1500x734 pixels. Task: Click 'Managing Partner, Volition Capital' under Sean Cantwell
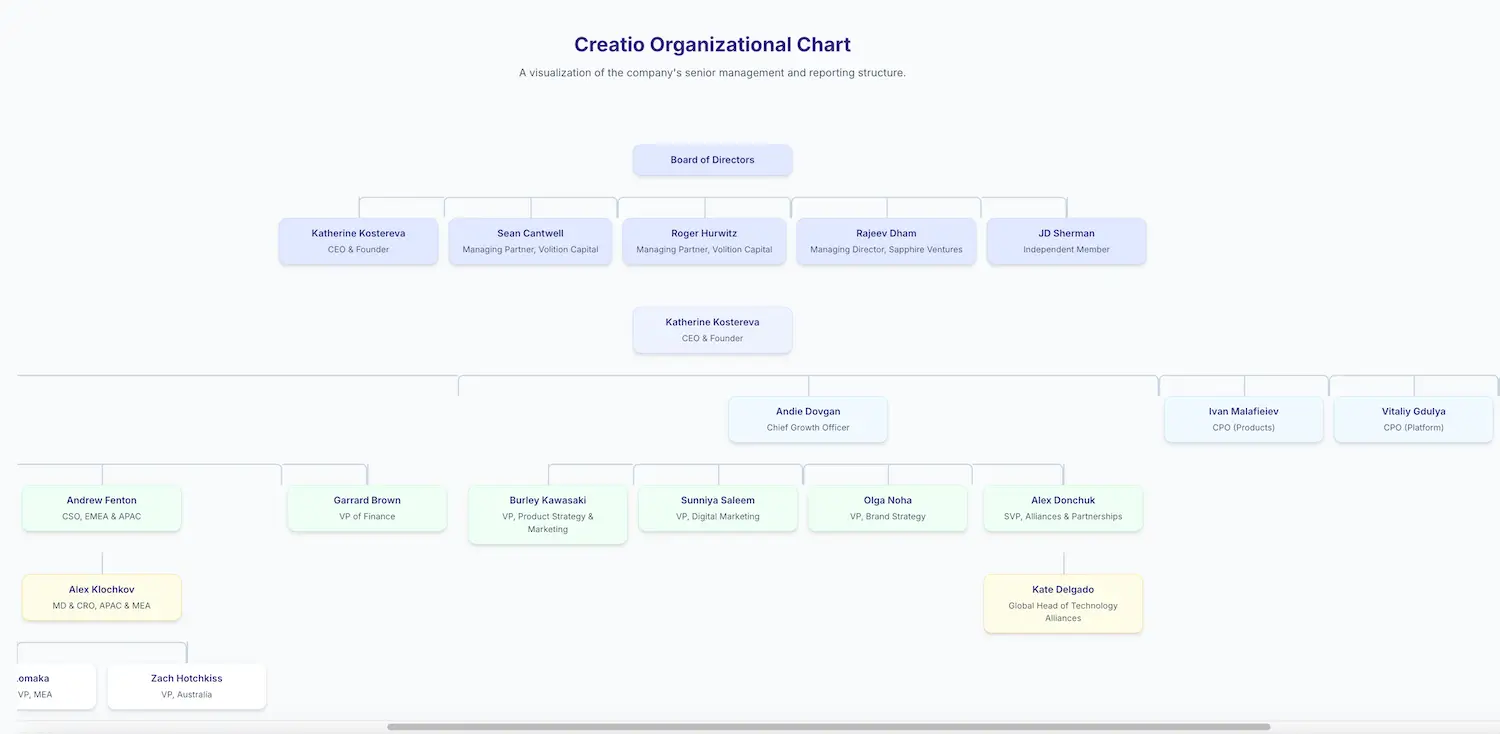(x=530, y=250)
